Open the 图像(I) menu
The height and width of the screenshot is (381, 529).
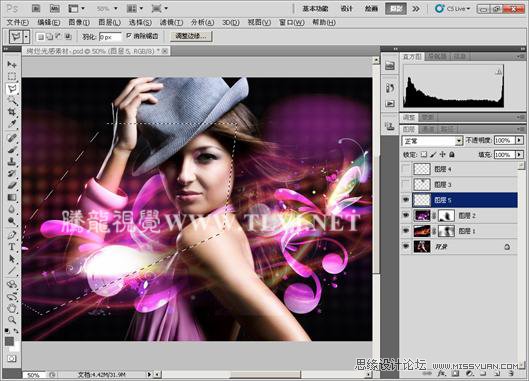79,23
